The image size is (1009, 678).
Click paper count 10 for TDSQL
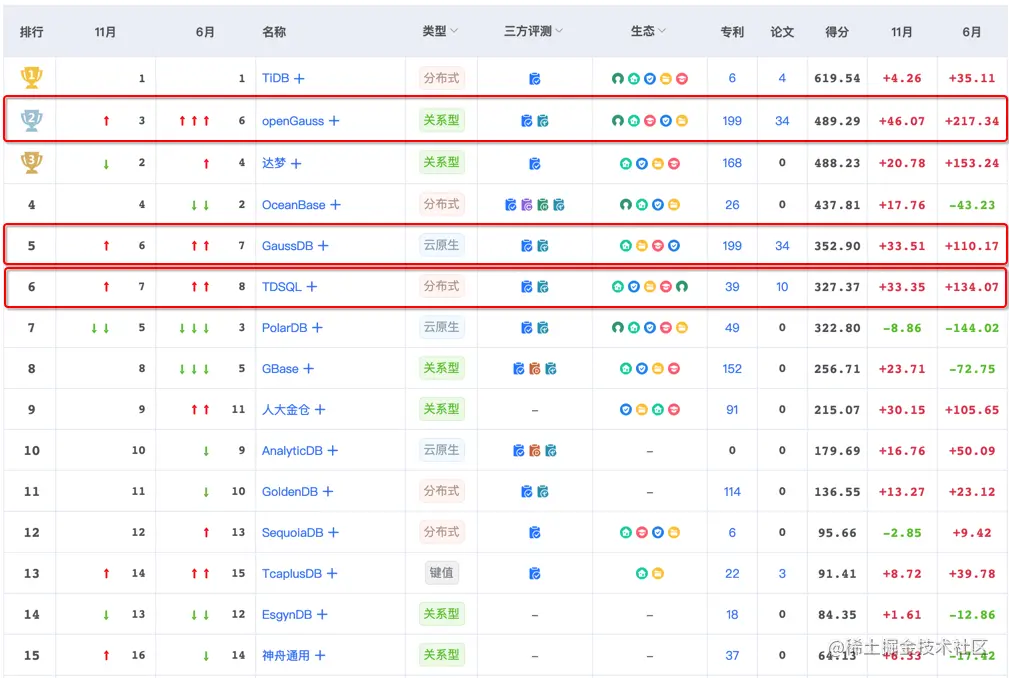[782, 287]
